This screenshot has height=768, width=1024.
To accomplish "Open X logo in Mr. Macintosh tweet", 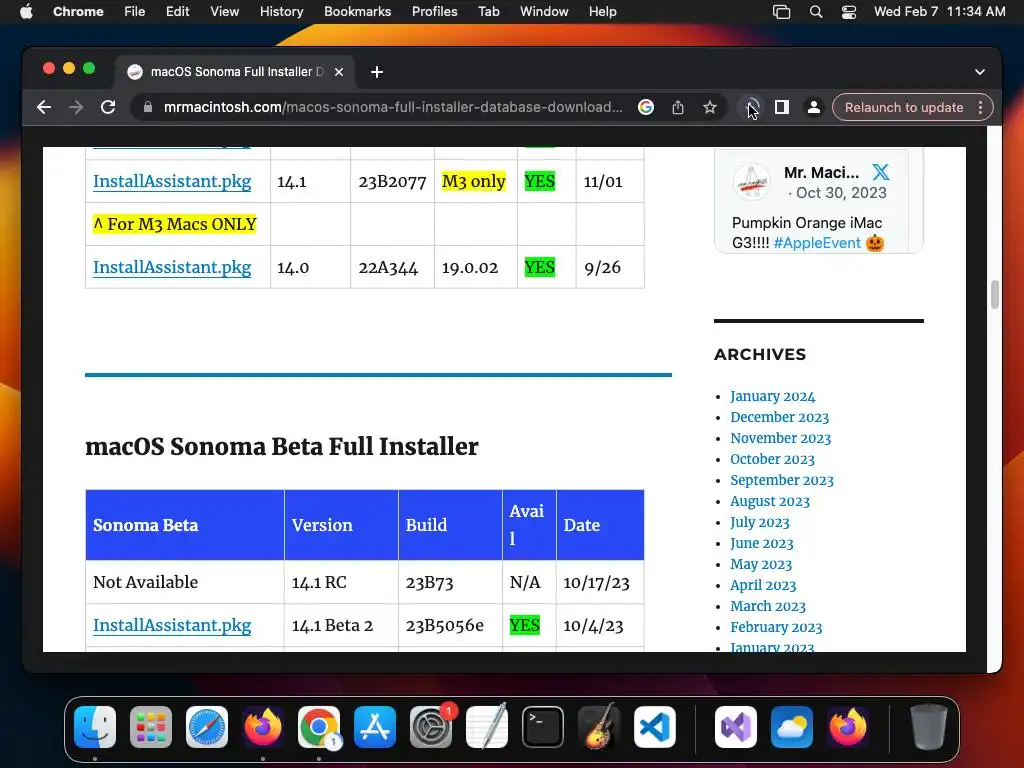I will pyautogui.click(x=881, y=172).
